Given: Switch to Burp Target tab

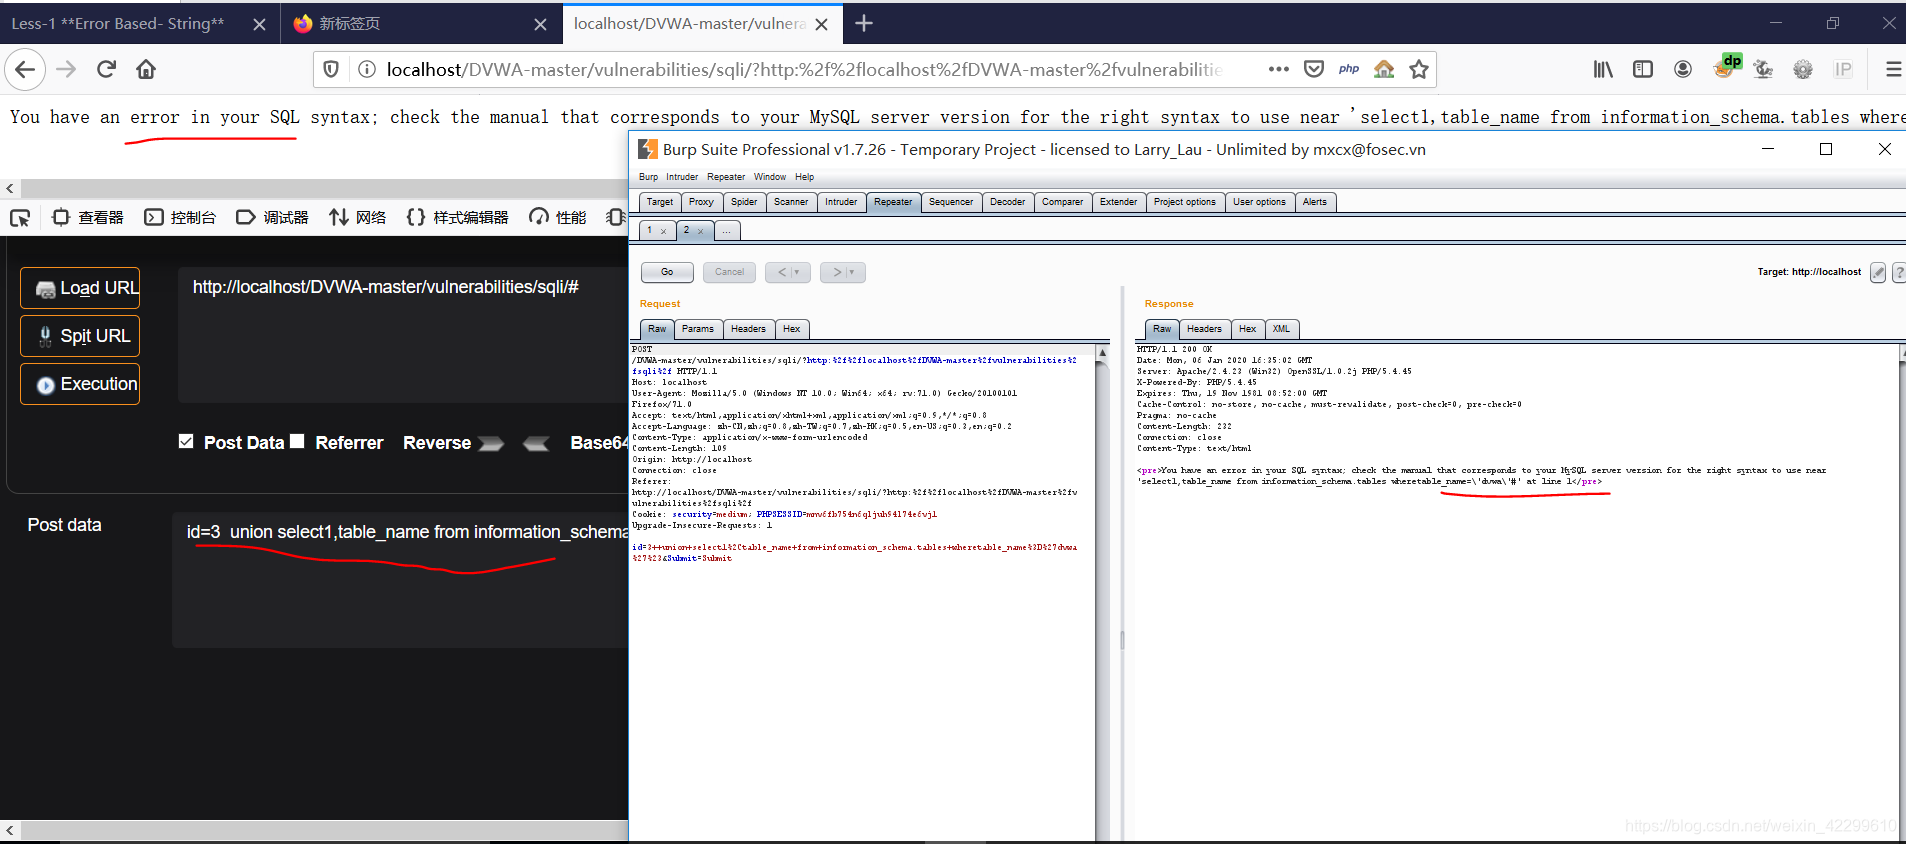Looking at the screenshot, I should coord(660,202).
